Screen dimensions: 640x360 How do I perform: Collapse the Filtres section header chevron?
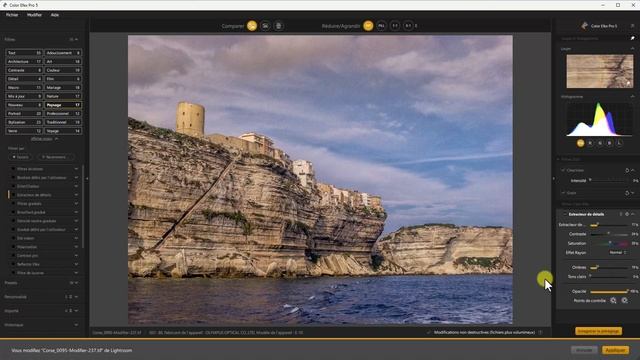pyautogui.click(x=76, y=39)
